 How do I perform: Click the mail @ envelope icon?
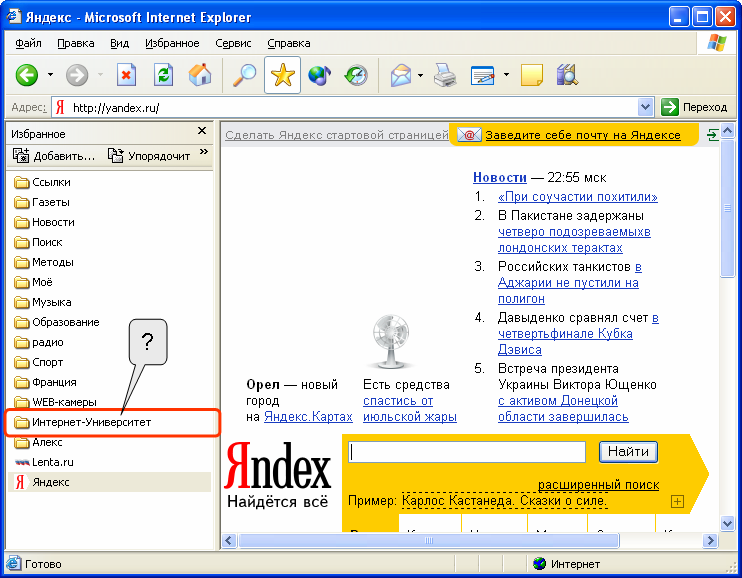tap(469, 135)
